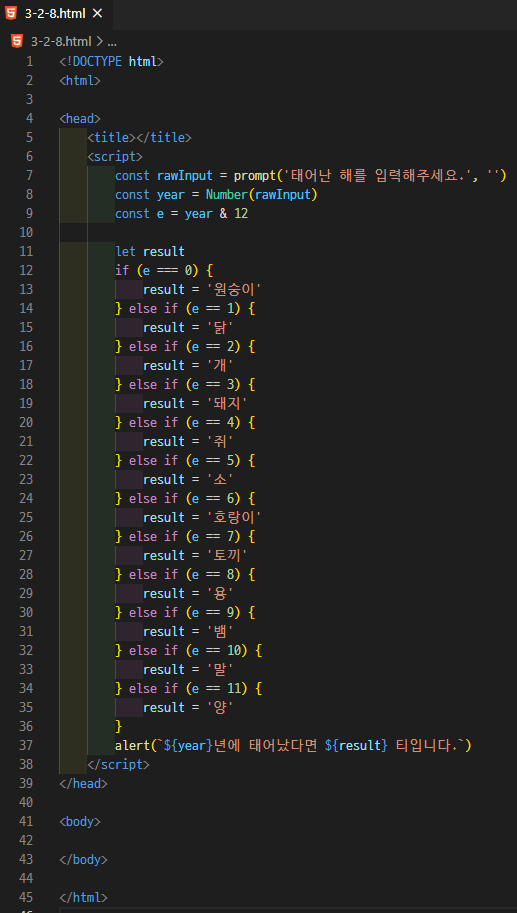This screenshot has width=517, height=913.
Task: Click the ${result} template placeholder
Action: click(x=355, y=745)
